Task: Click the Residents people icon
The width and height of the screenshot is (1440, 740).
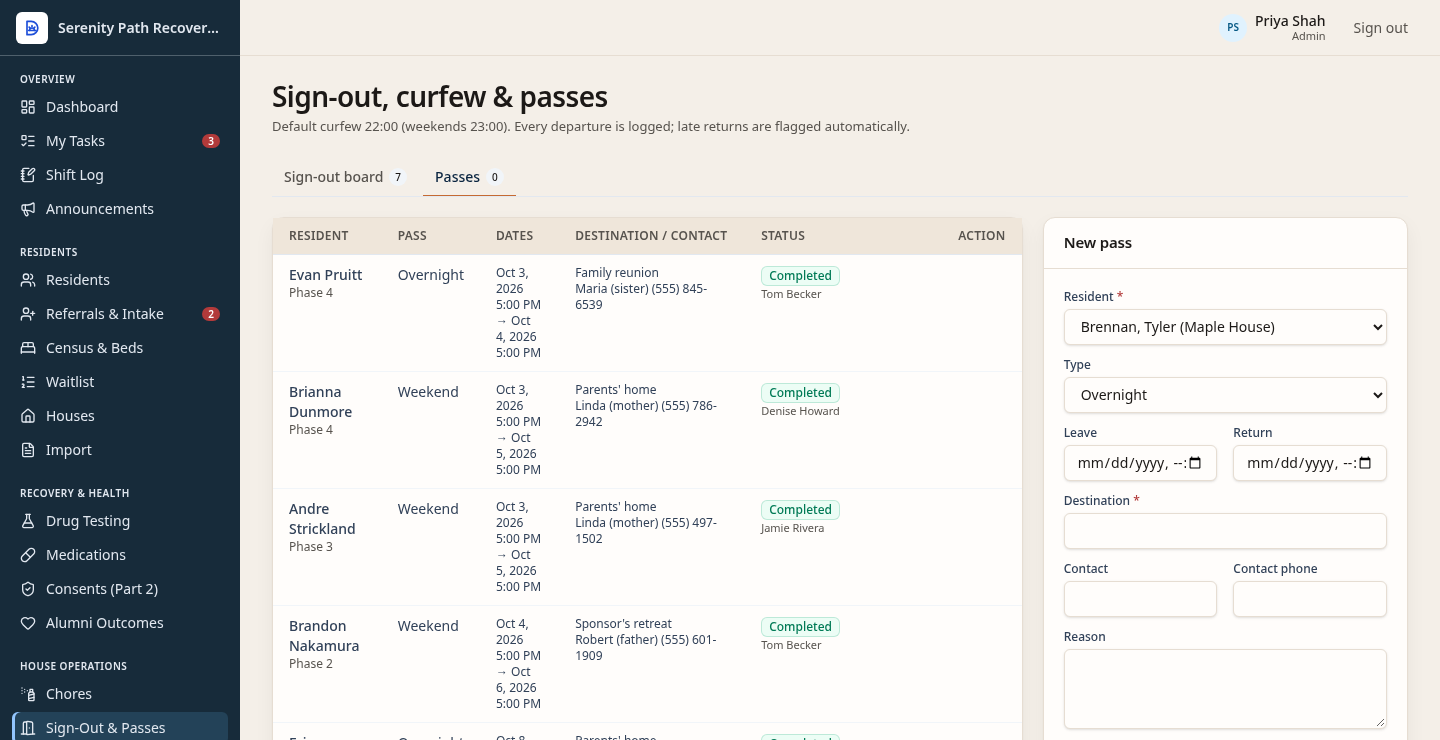Action: tap(28, 280)
